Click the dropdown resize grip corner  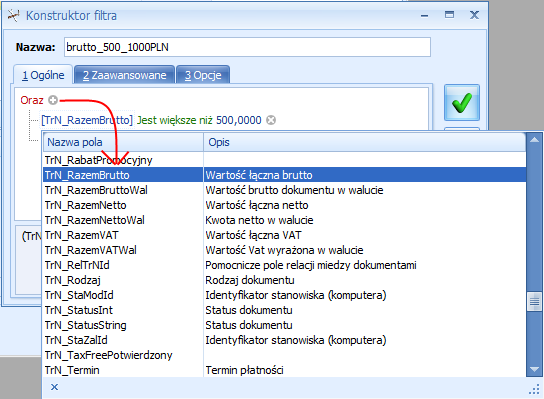pos(535,390)
